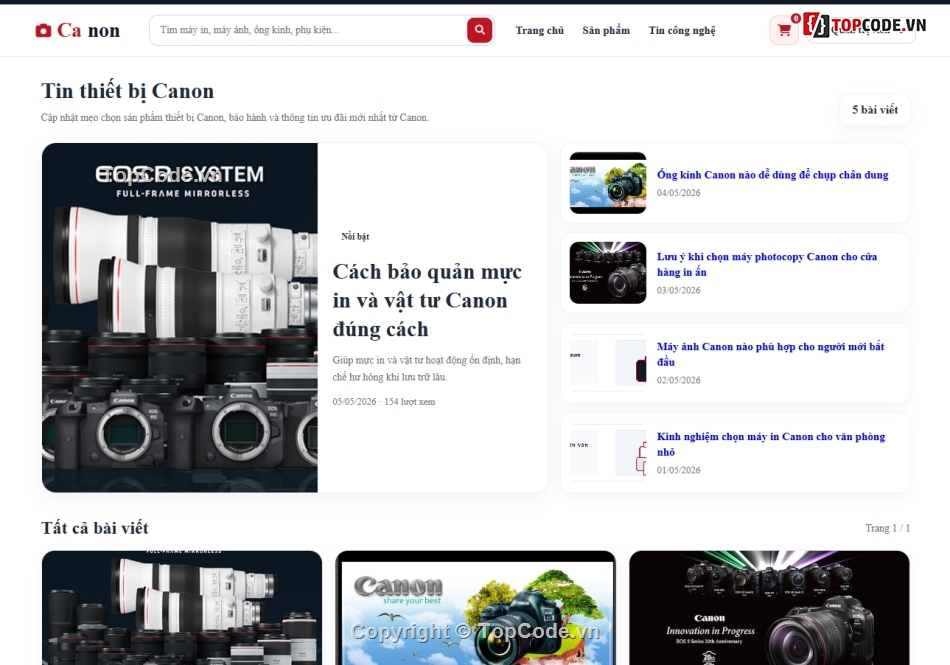
Task: Open the Tin công nghệ menu item
Action: pos(682,30)
